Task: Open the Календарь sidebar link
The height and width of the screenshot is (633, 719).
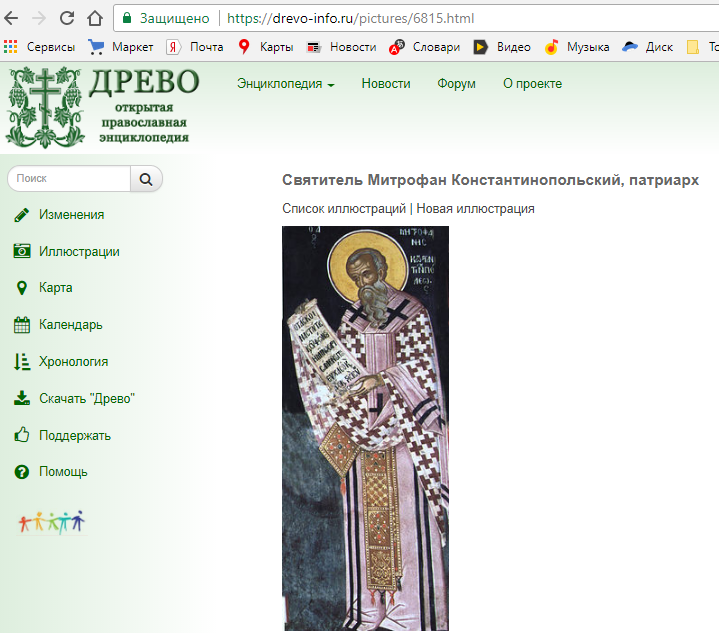Action: pos(71,325)
